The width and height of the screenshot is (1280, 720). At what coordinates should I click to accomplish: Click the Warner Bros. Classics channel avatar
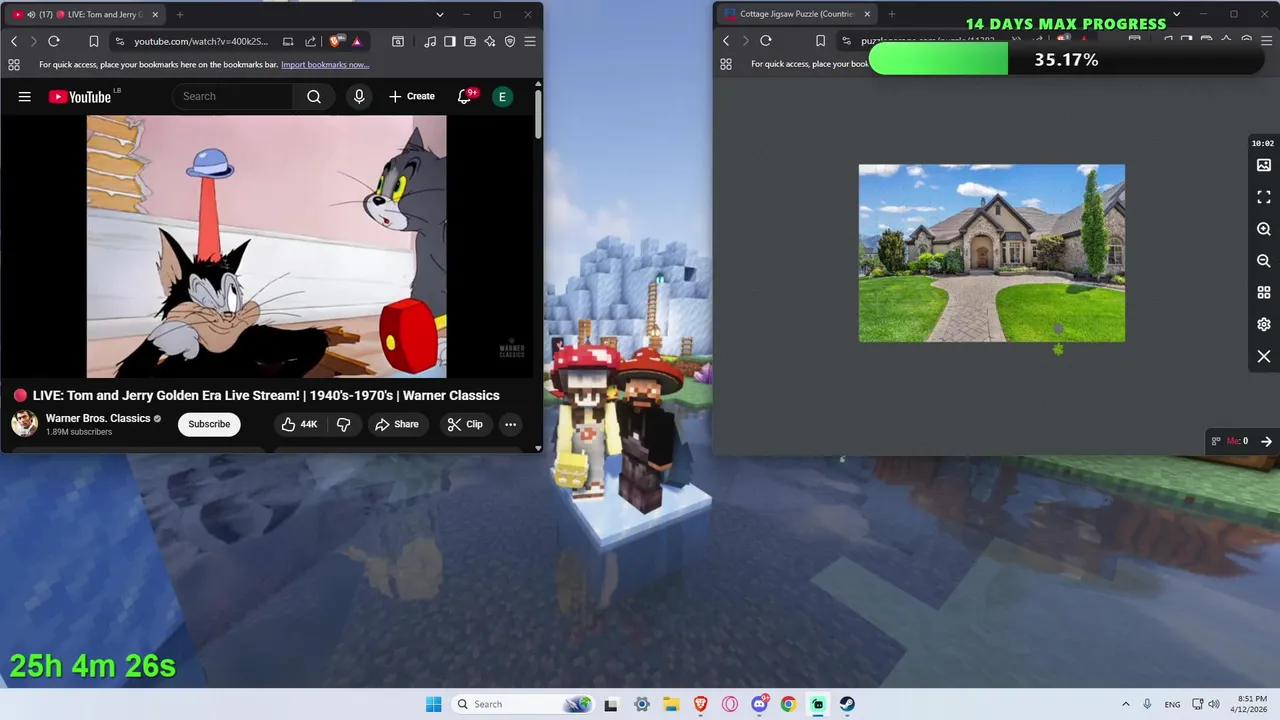(25, 424)
